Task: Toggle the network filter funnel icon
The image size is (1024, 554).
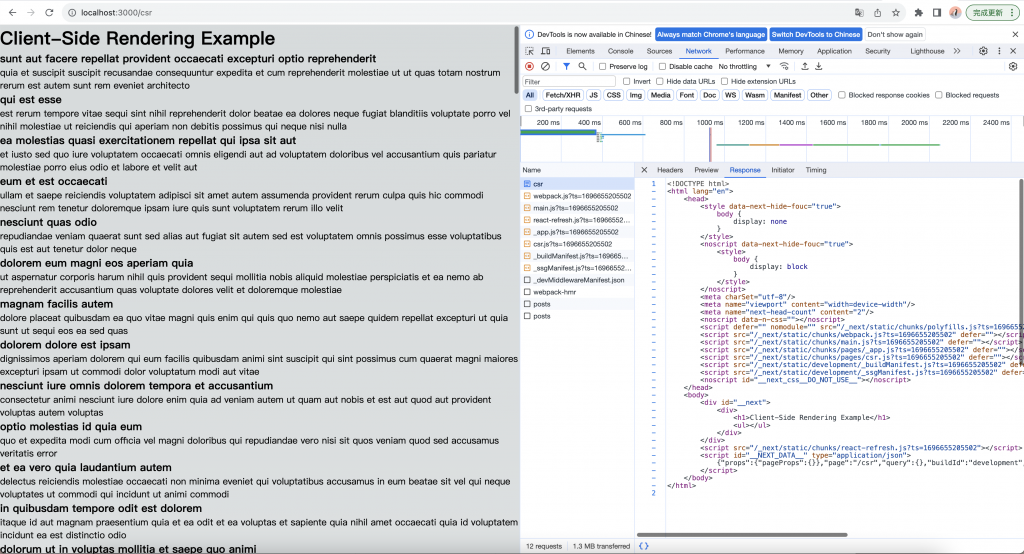Action: pyautogui.click(x=566, y=66)
